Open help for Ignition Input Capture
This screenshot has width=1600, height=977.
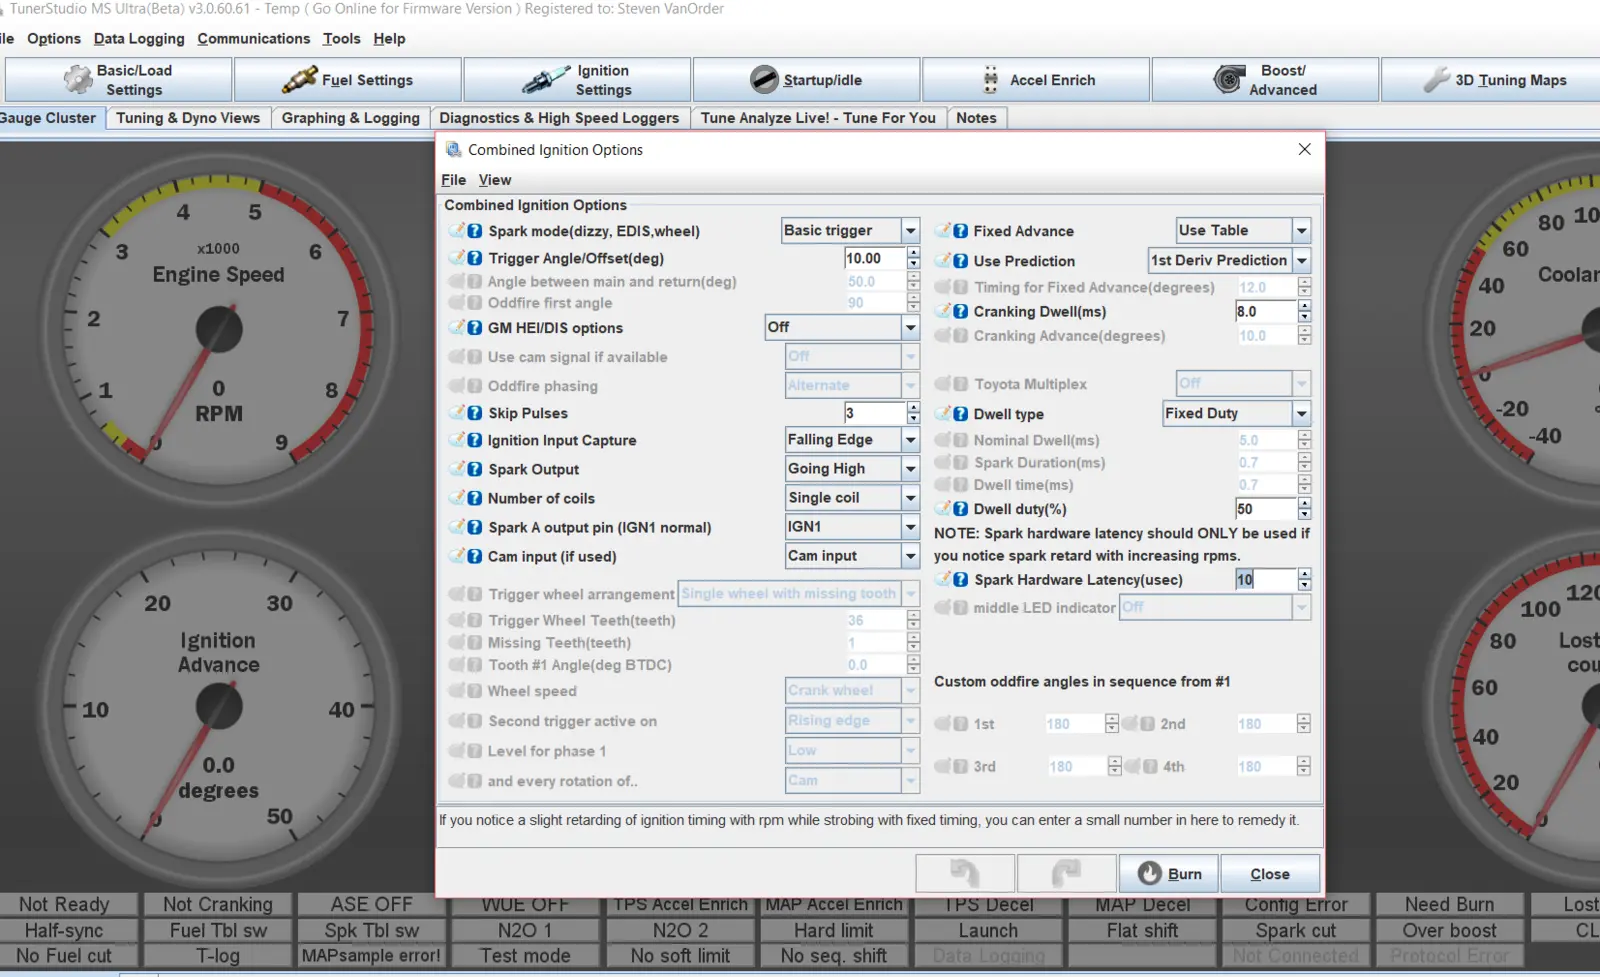475,440
